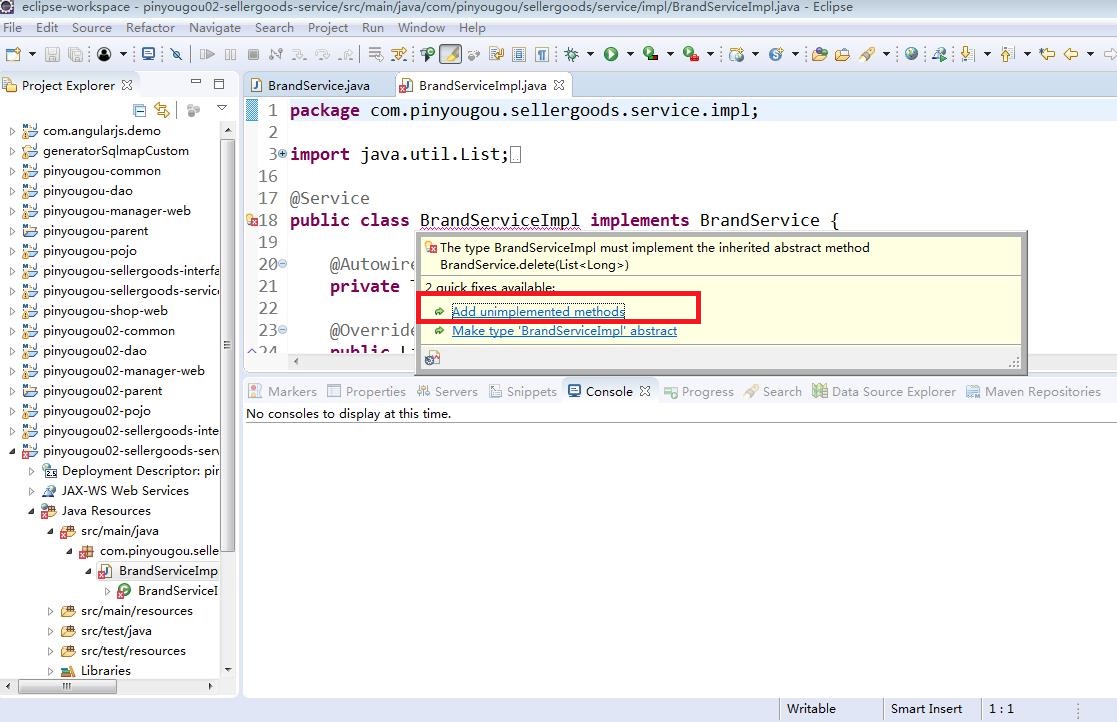Open the Source menu
1117x722 pixels.
[92, 28]
